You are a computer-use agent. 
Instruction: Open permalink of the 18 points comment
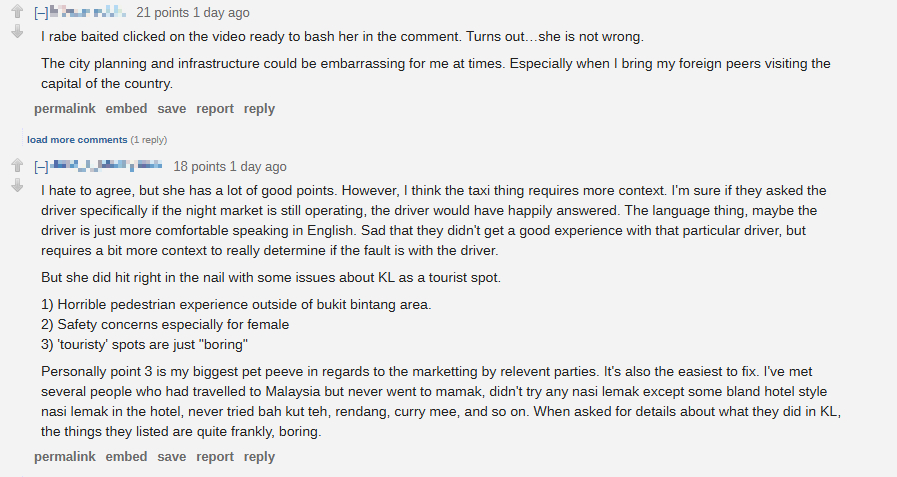pyautogui.click(x=65, y=456)
